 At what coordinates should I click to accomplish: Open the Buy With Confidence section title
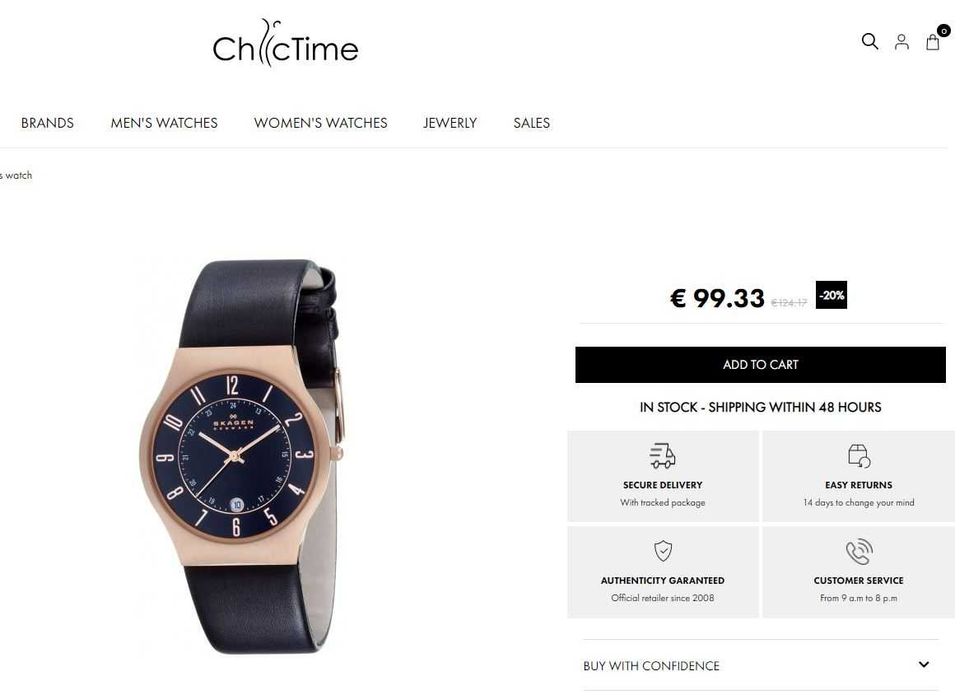651,666
